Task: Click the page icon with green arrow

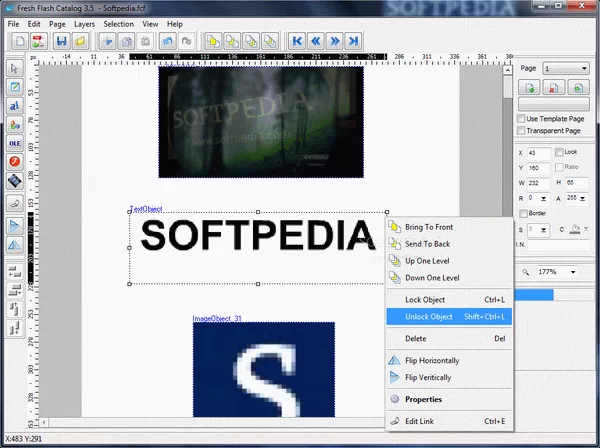Action: pyautogui.click(x=578, y=87)
